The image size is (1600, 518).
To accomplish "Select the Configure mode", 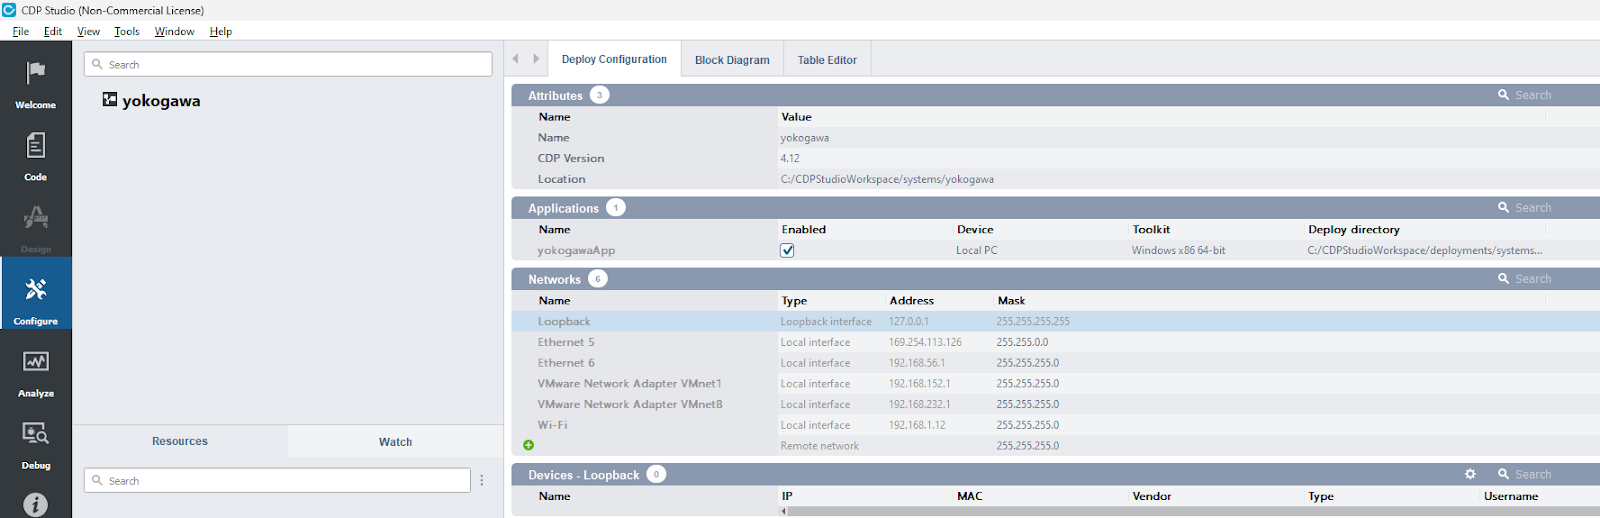I will (x=36, y=293).
